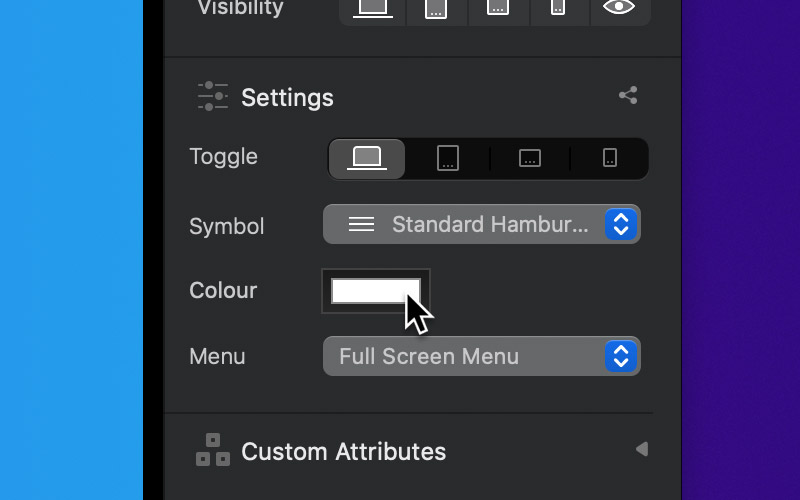Screen dimensions: 800x500
Task: Select the portrait tablet icon in the Visibility row
Action: (x=436, y=9)
